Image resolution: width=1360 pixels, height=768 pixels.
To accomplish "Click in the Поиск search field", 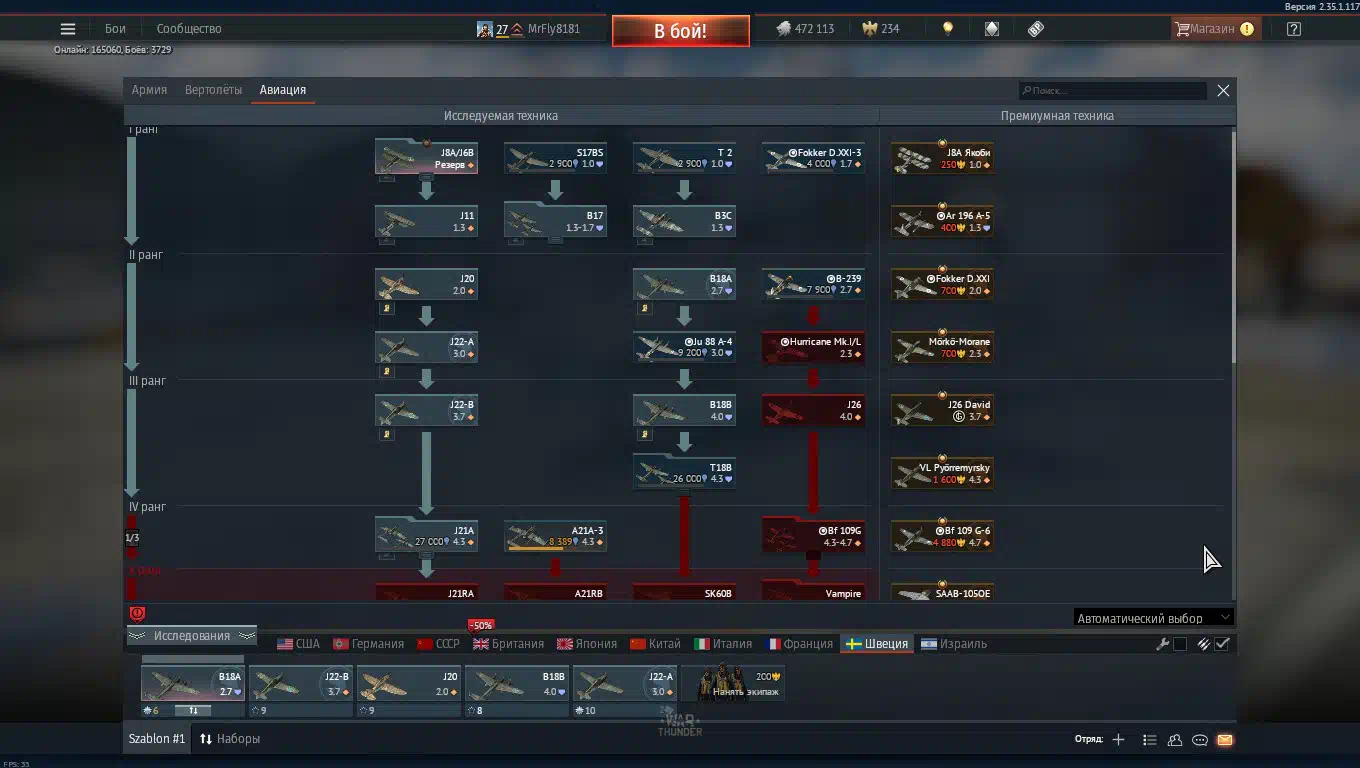I will [1113, 90].
